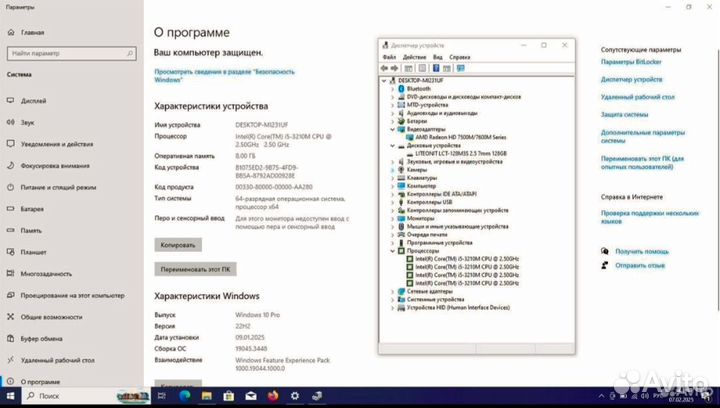Go back with Device Manager toolbar arrow
Viewport: 720px width, 408px height.
tap(384, 68)
